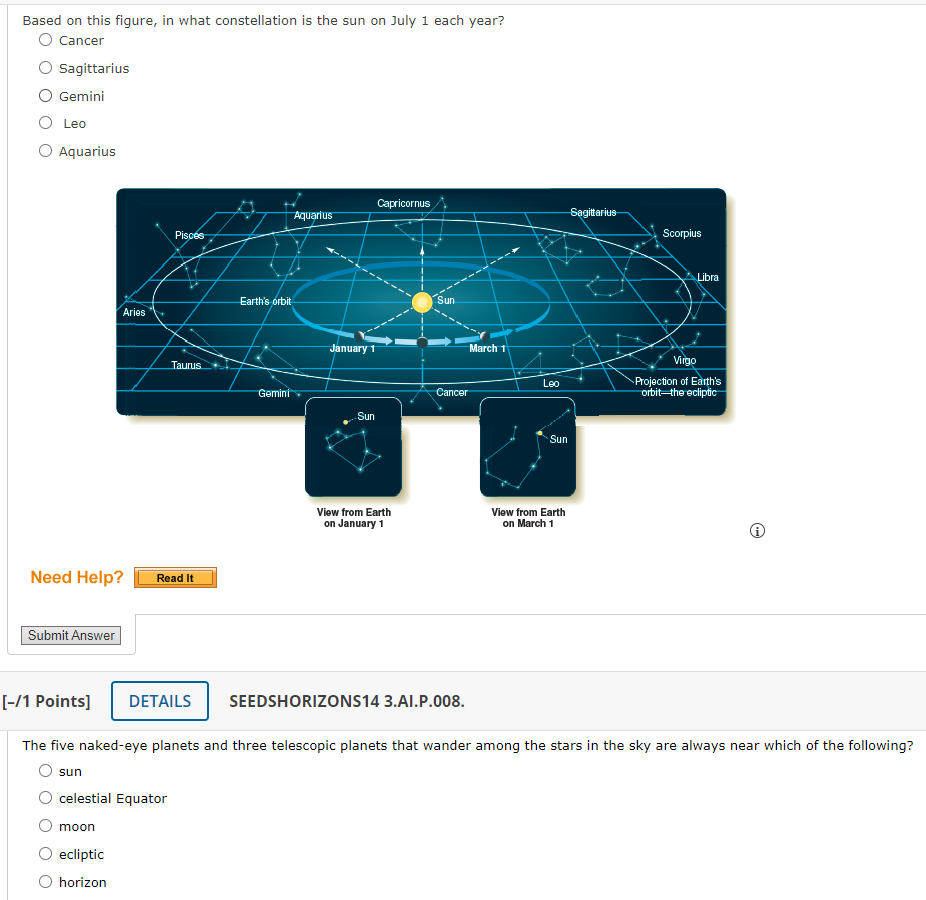The width and height of the screenshot is (926, 900).
Task: Select the Cancer answer option
Action: [x=45, y=40]
